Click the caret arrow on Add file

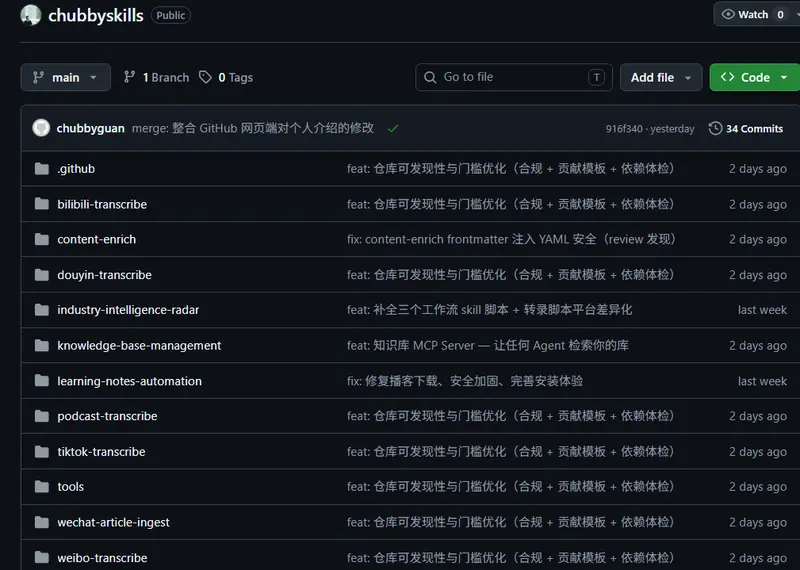(x=688, y=78)
